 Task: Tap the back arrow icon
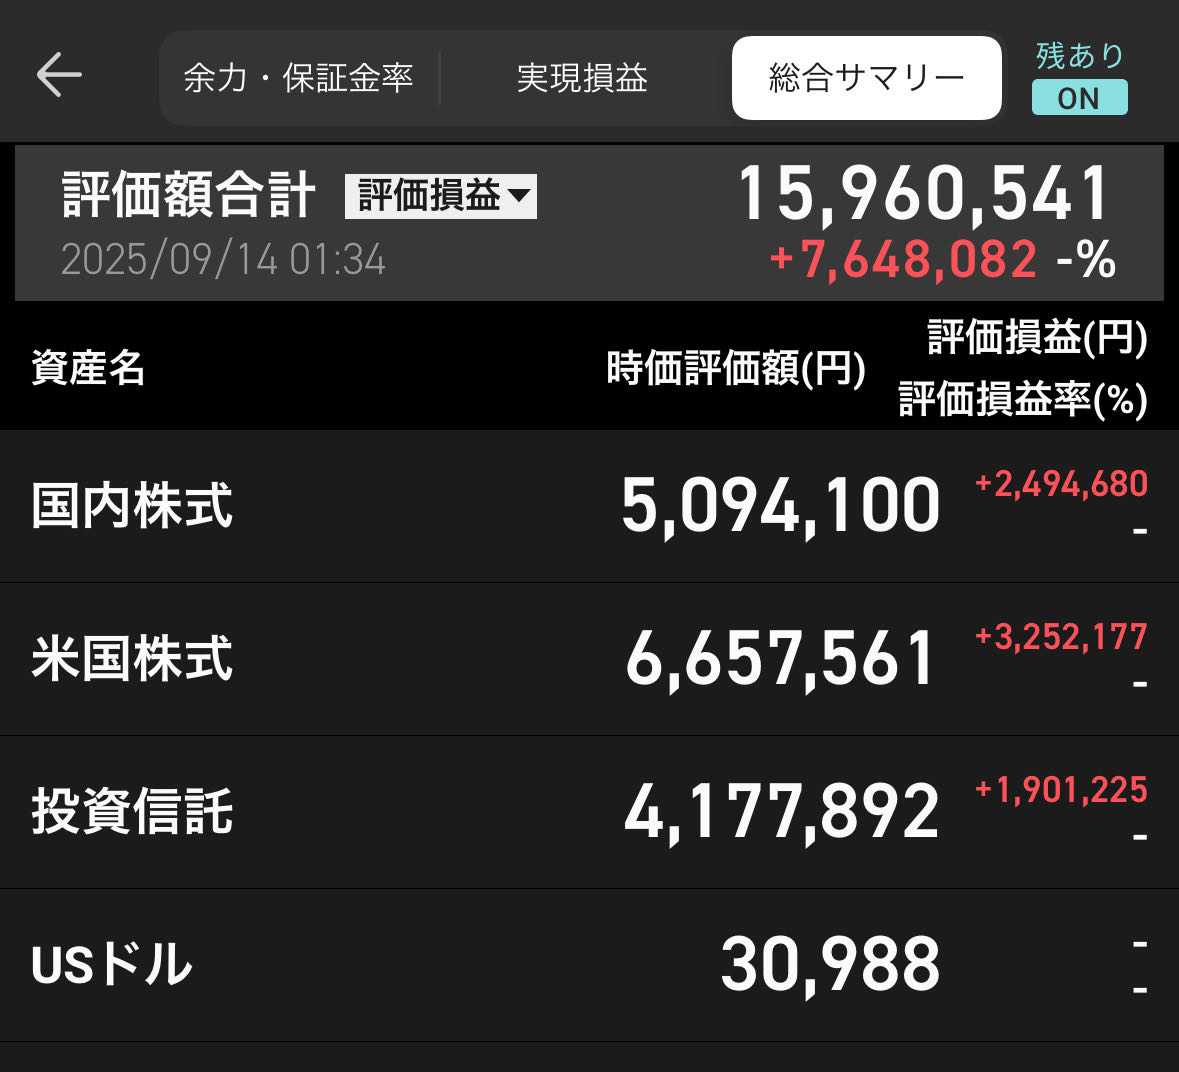point(59,74)
